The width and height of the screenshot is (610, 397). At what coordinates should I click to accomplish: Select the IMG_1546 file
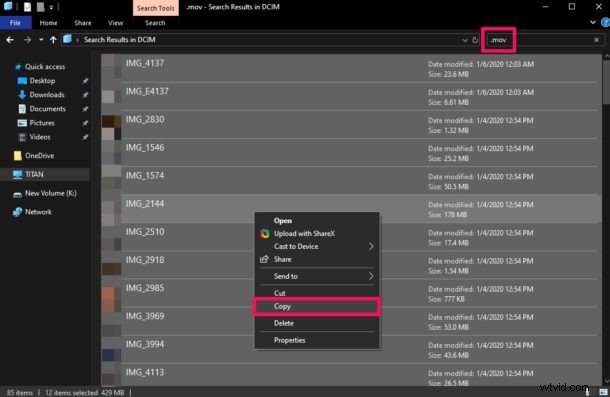click(349, 153)
